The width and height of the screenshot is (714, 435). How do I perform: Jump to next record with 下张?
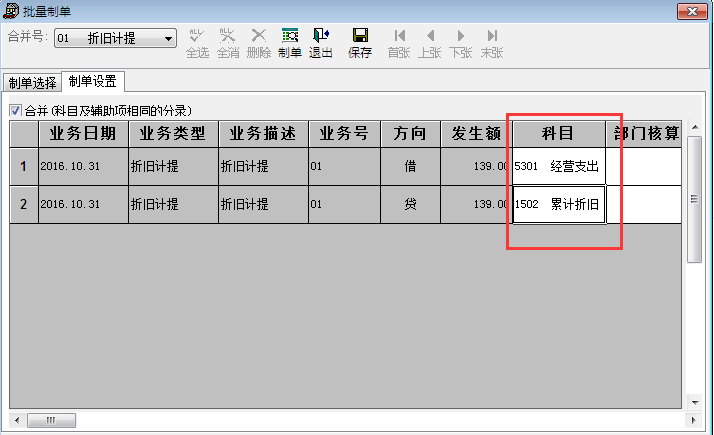(460, 42)
